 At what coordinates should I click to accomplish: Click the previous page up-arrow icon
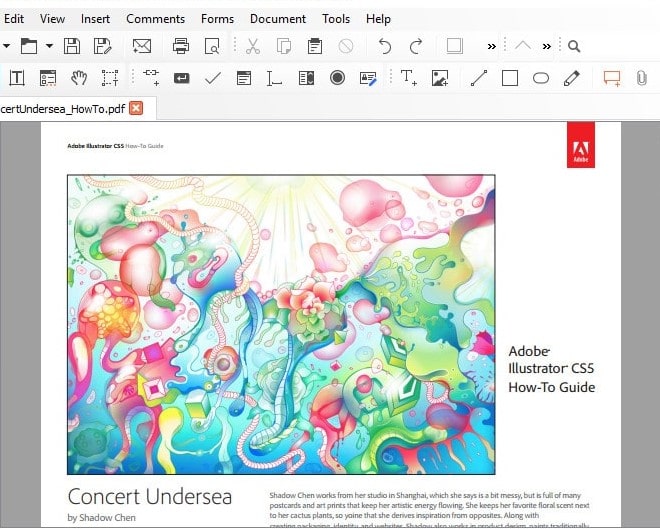pyautogui.click(x=523, y=45)
